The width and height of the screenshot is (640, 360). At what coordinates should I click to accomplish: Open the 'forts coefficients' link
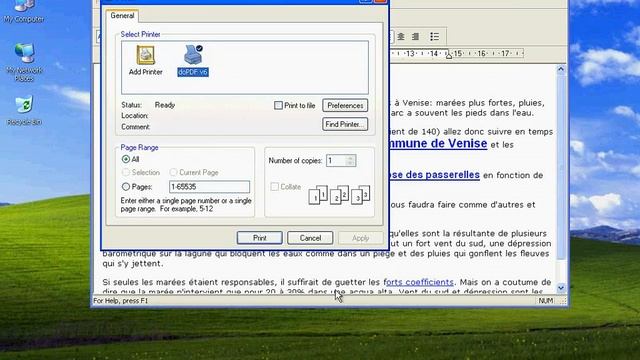419,282
